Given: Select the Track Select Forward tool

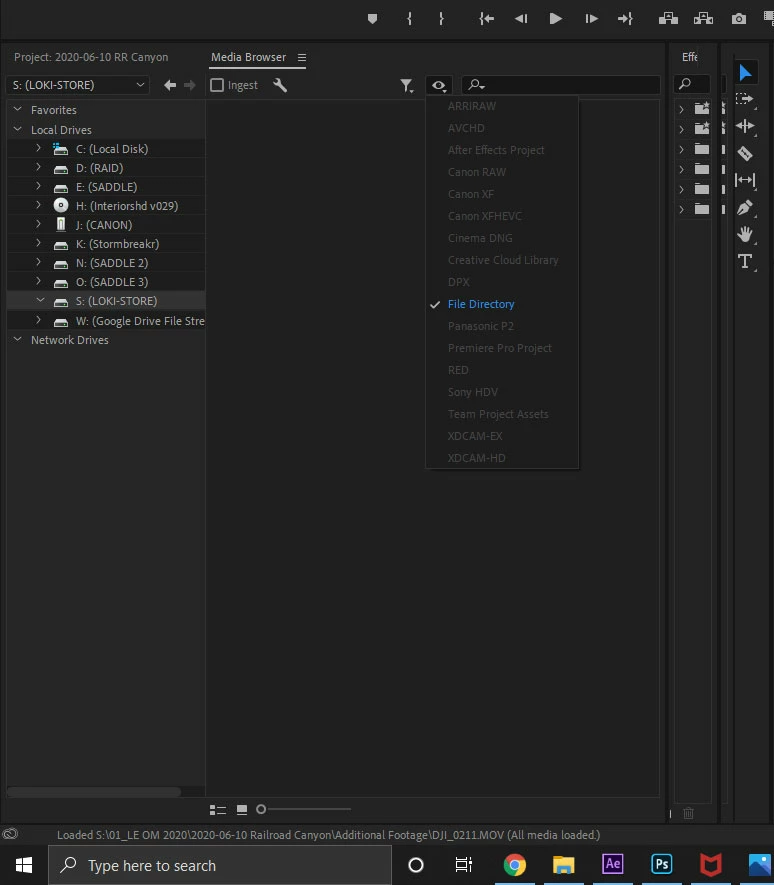Looking at the screenshot, I should [745, 99].
